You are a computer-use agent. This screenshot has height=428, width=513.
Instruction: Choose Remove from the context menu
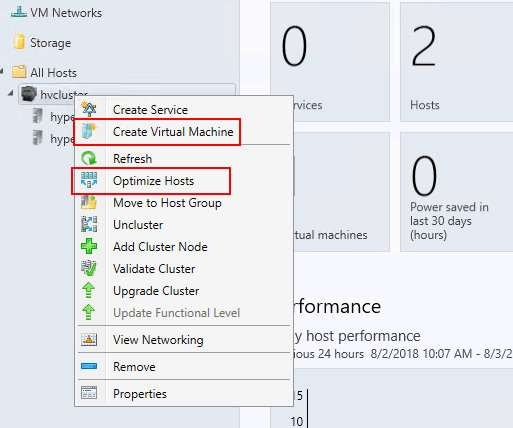pos(134,367)
